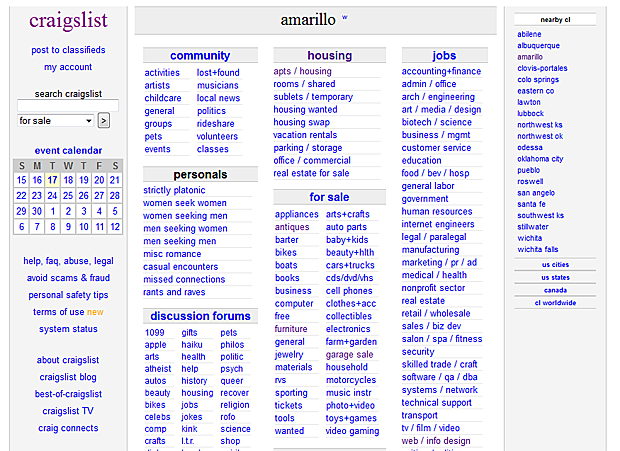The width and height of the screenshot is (620, 451).
Task: Open the housing section header
Action: tap(330, 55)
